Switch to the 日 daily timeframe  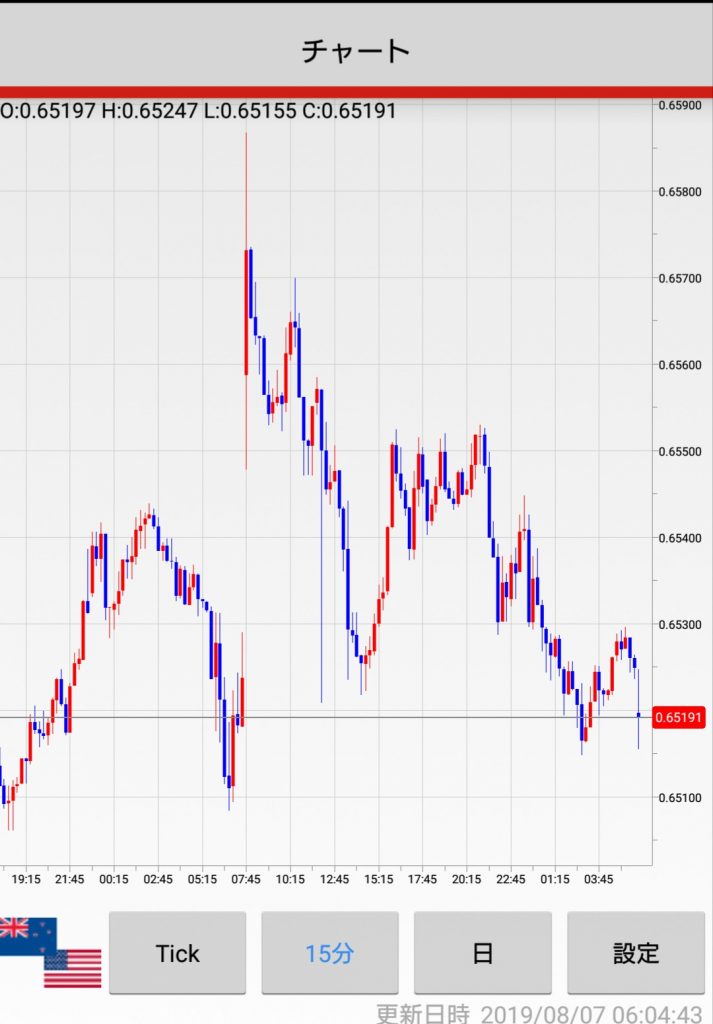482,953
